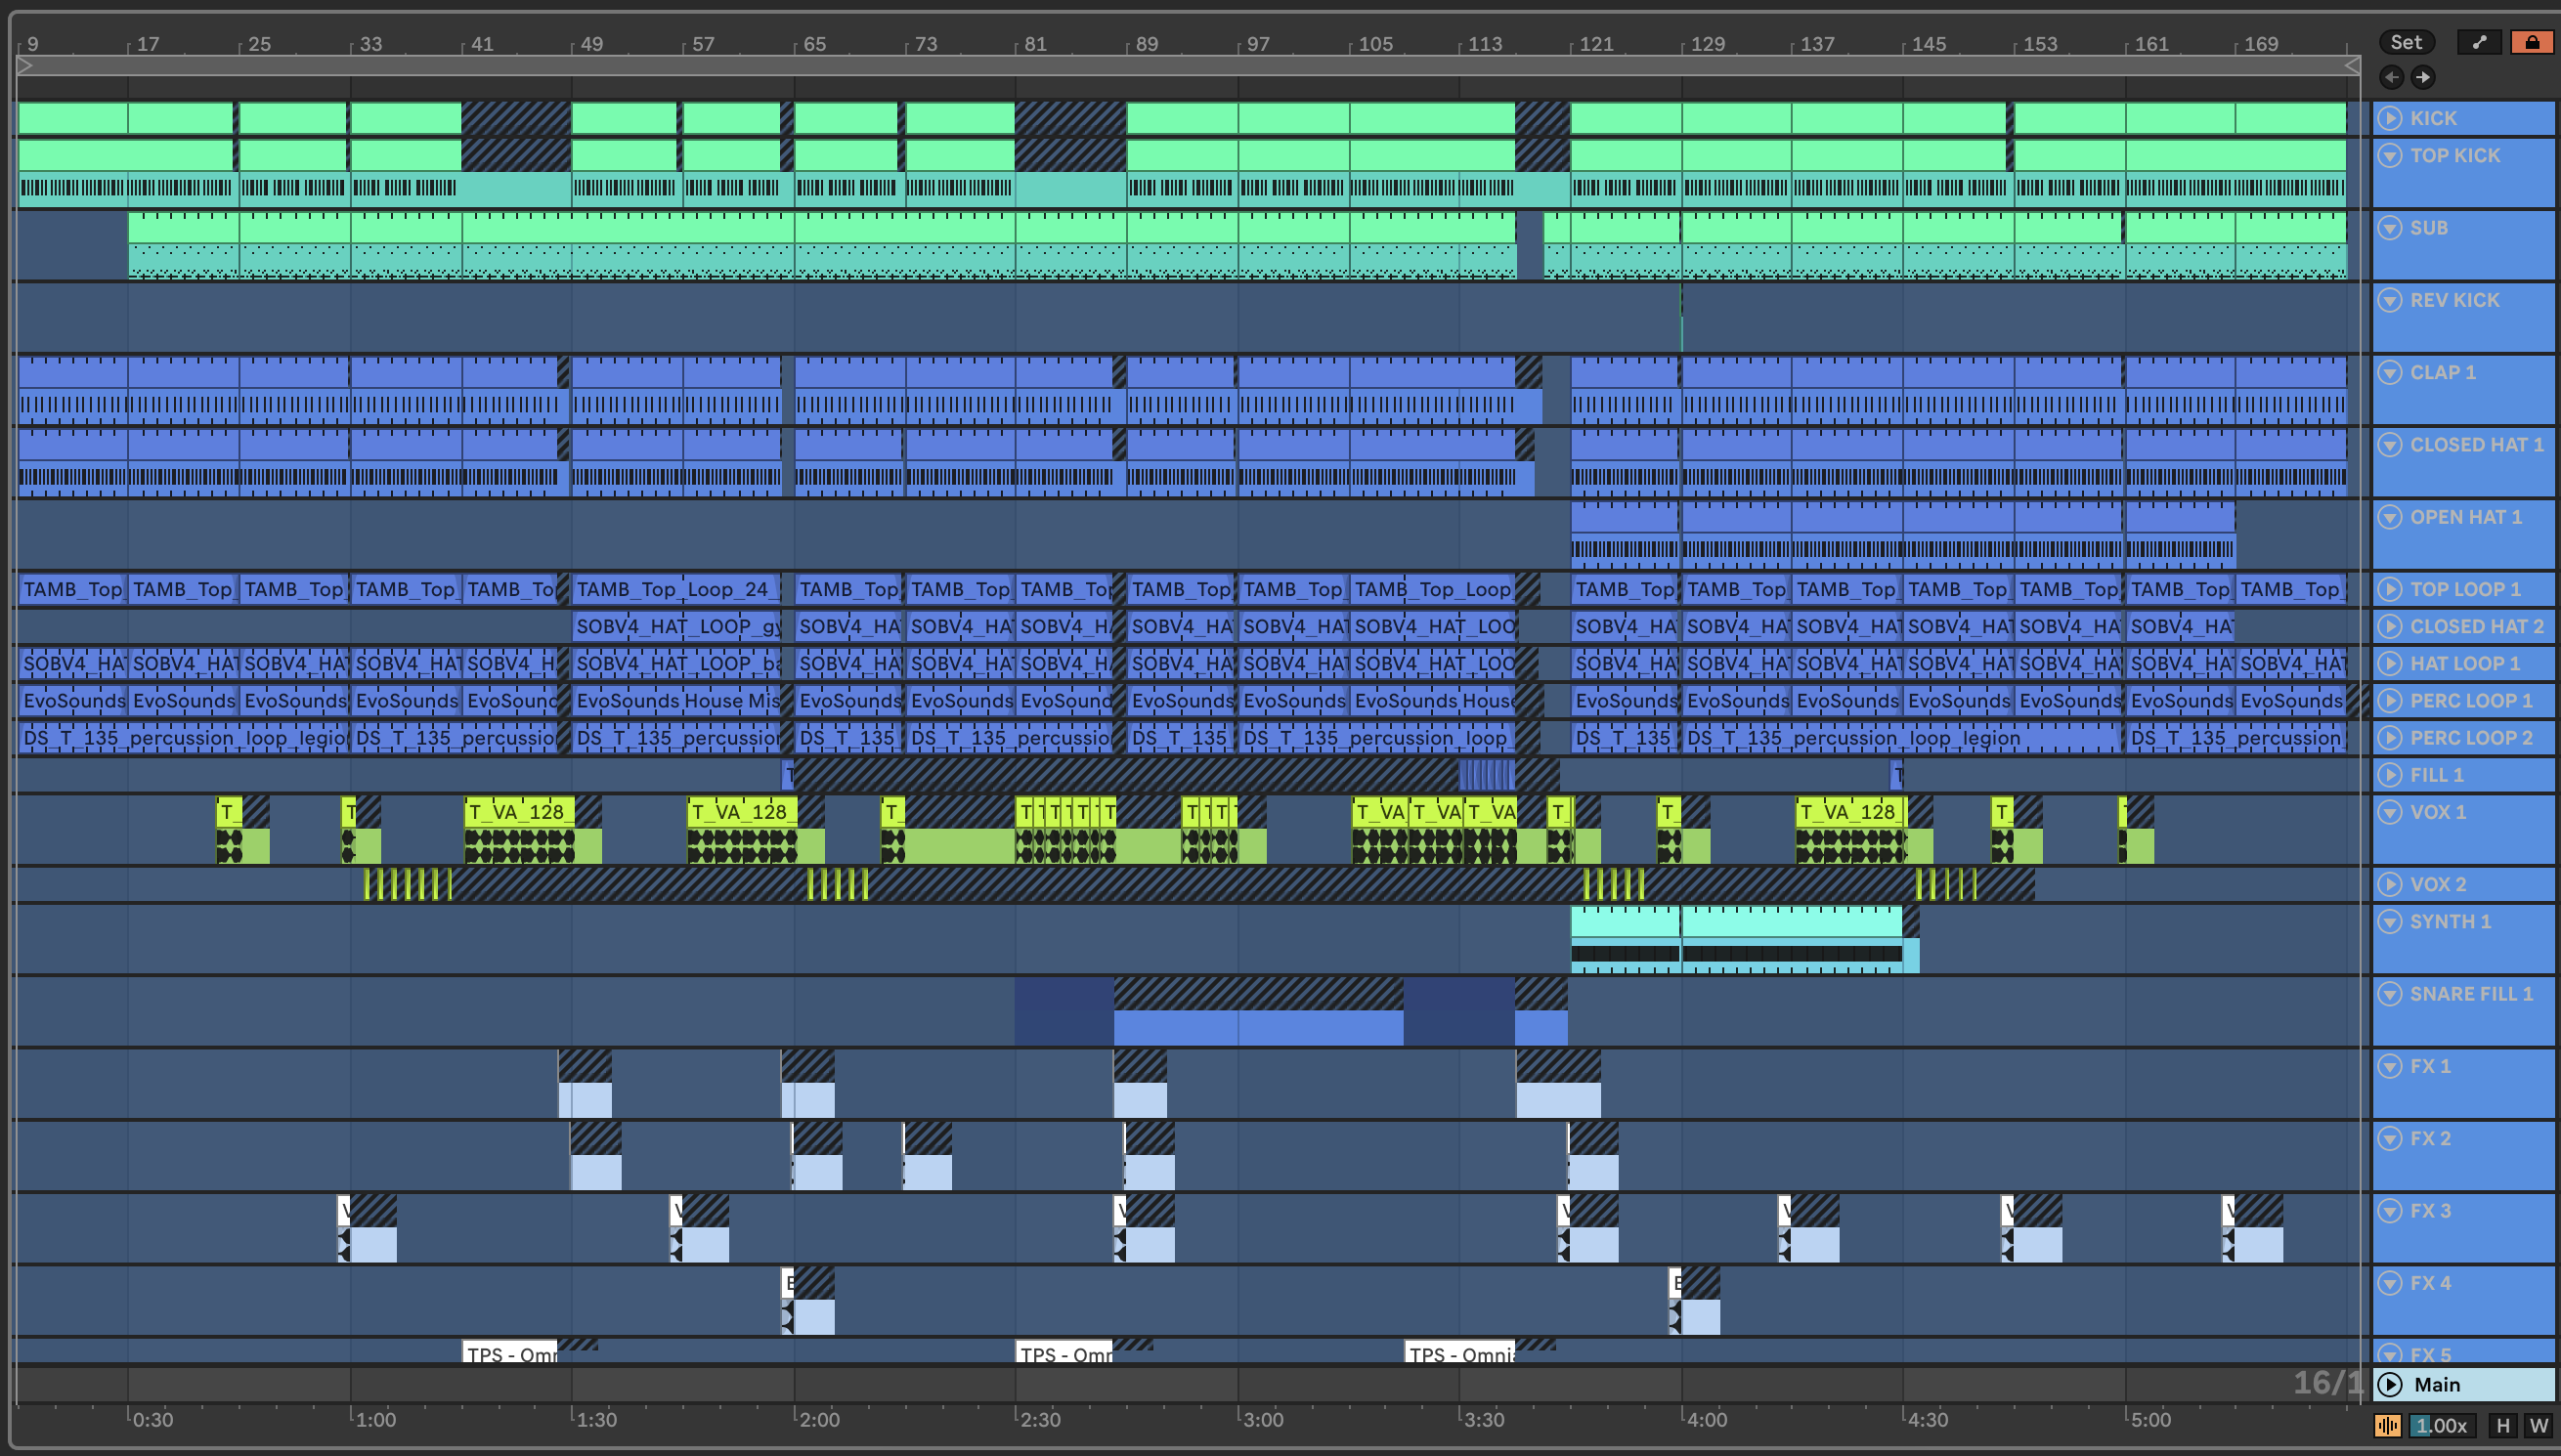Fold the FX 2 track arrow
The image size is (2561, 1456).
click(x=2390, y=1138)
